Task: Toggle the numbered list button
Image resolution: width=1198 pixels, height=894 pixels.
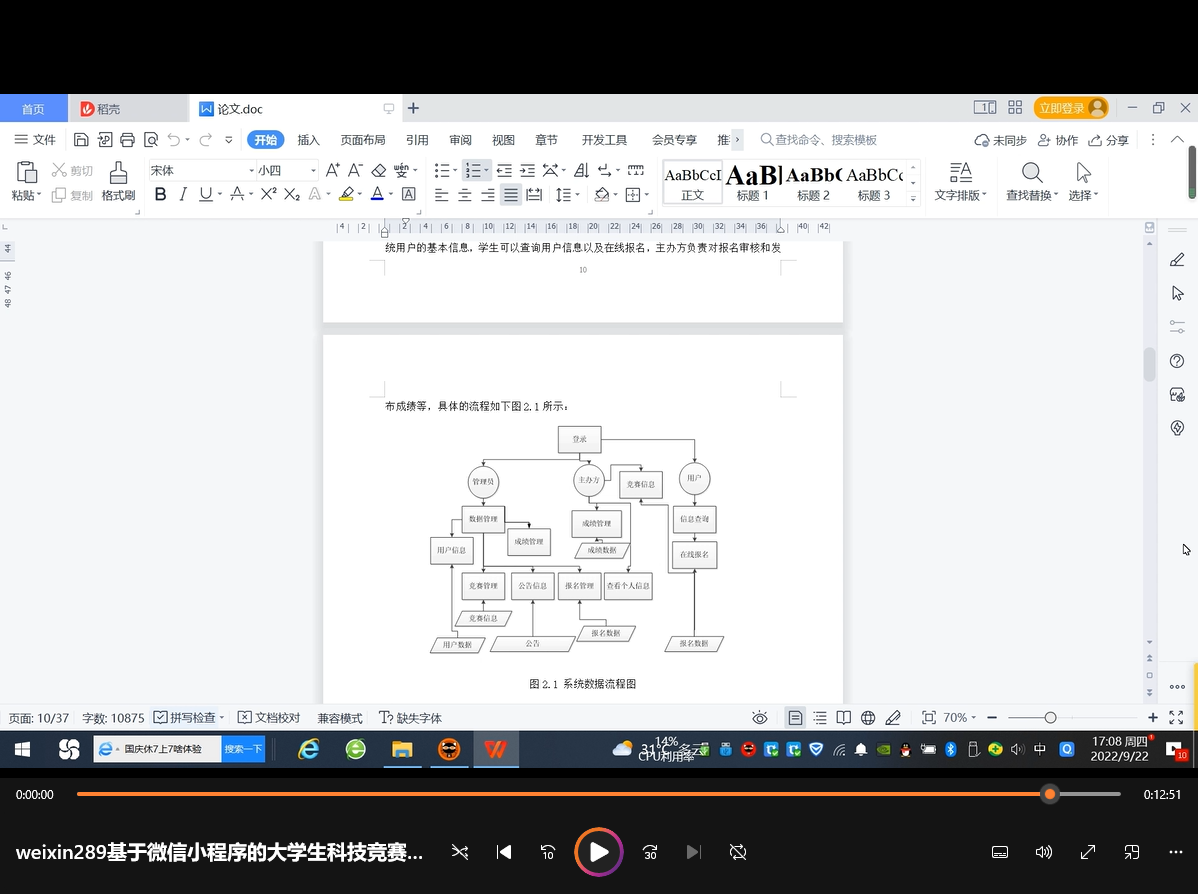Action: point(473,170)
